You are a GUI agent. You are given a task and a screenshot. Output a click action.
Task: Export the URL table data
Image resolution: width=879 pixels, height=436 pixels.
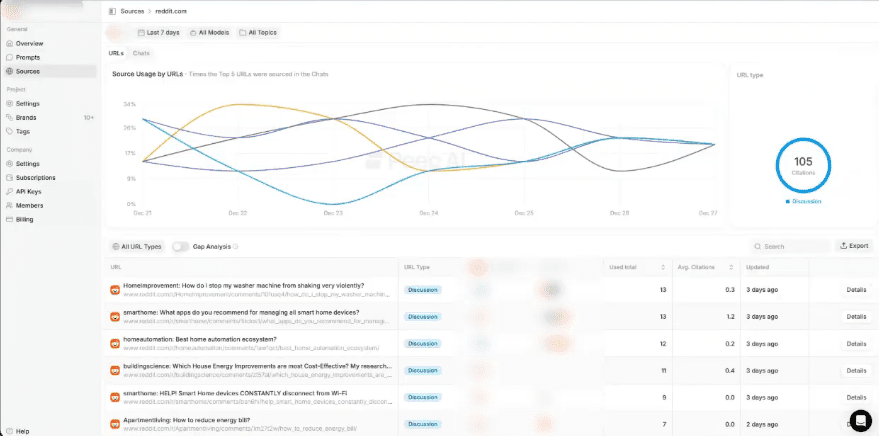856,246
